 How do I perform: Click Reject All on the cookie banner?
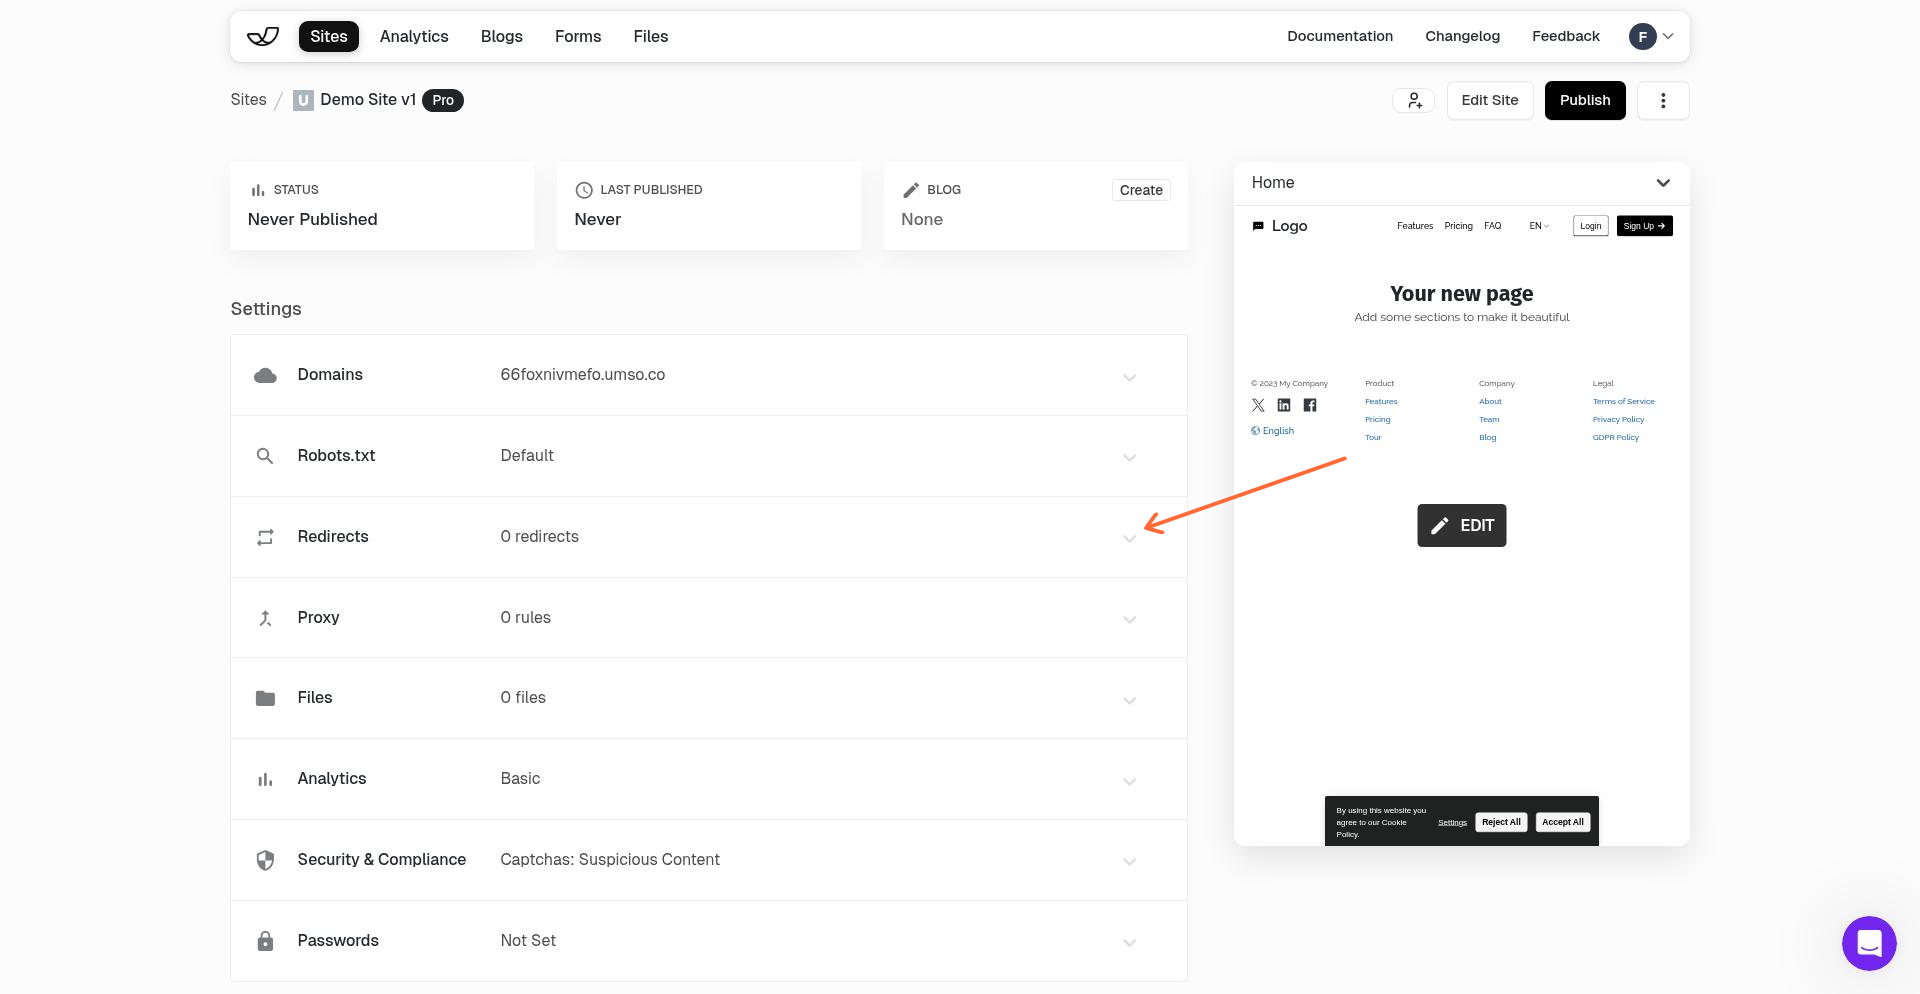(x=1501, y=822)
